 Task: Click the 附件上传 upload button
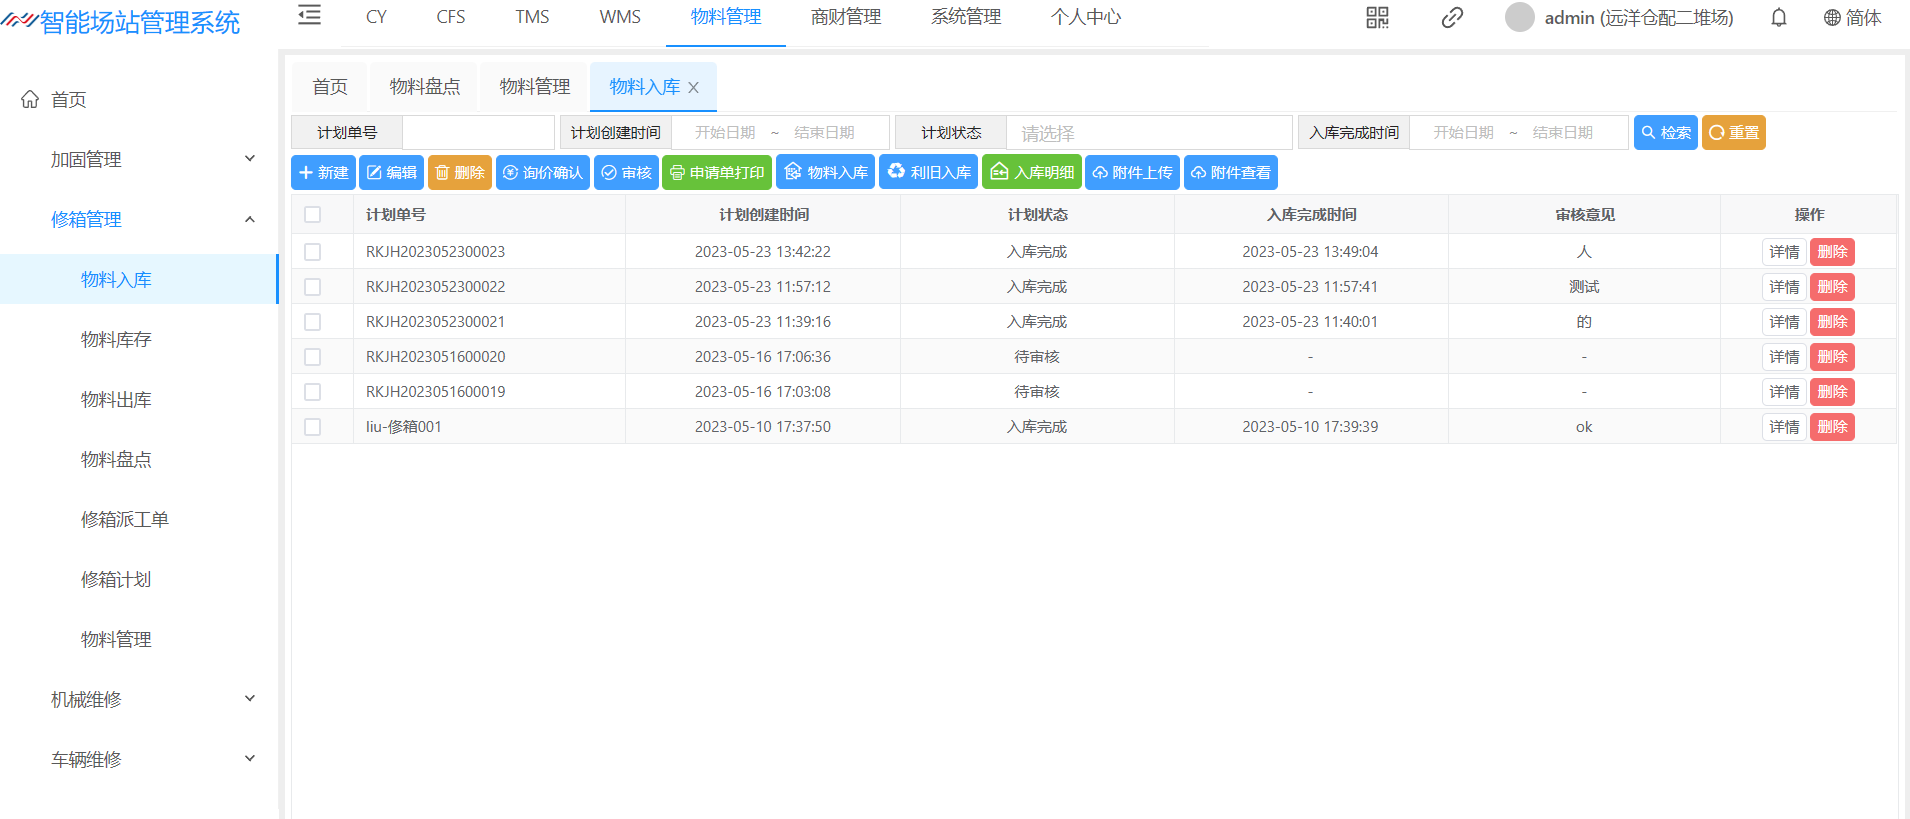click(1132, 173)
